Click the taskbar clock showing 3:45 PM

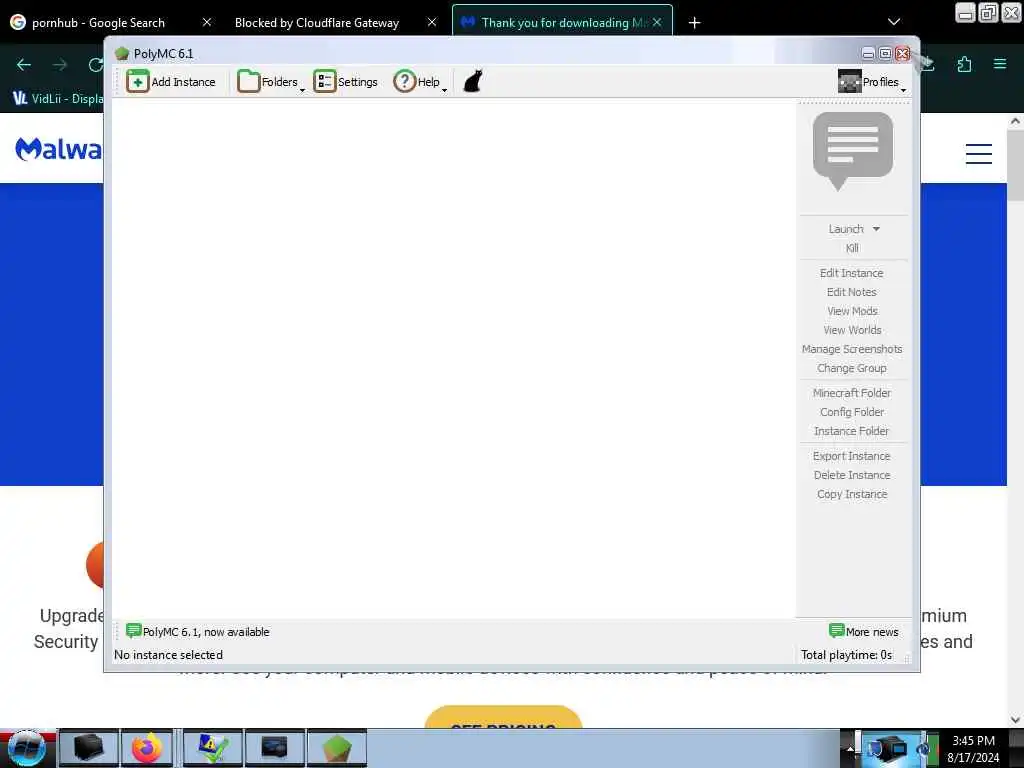973,748
